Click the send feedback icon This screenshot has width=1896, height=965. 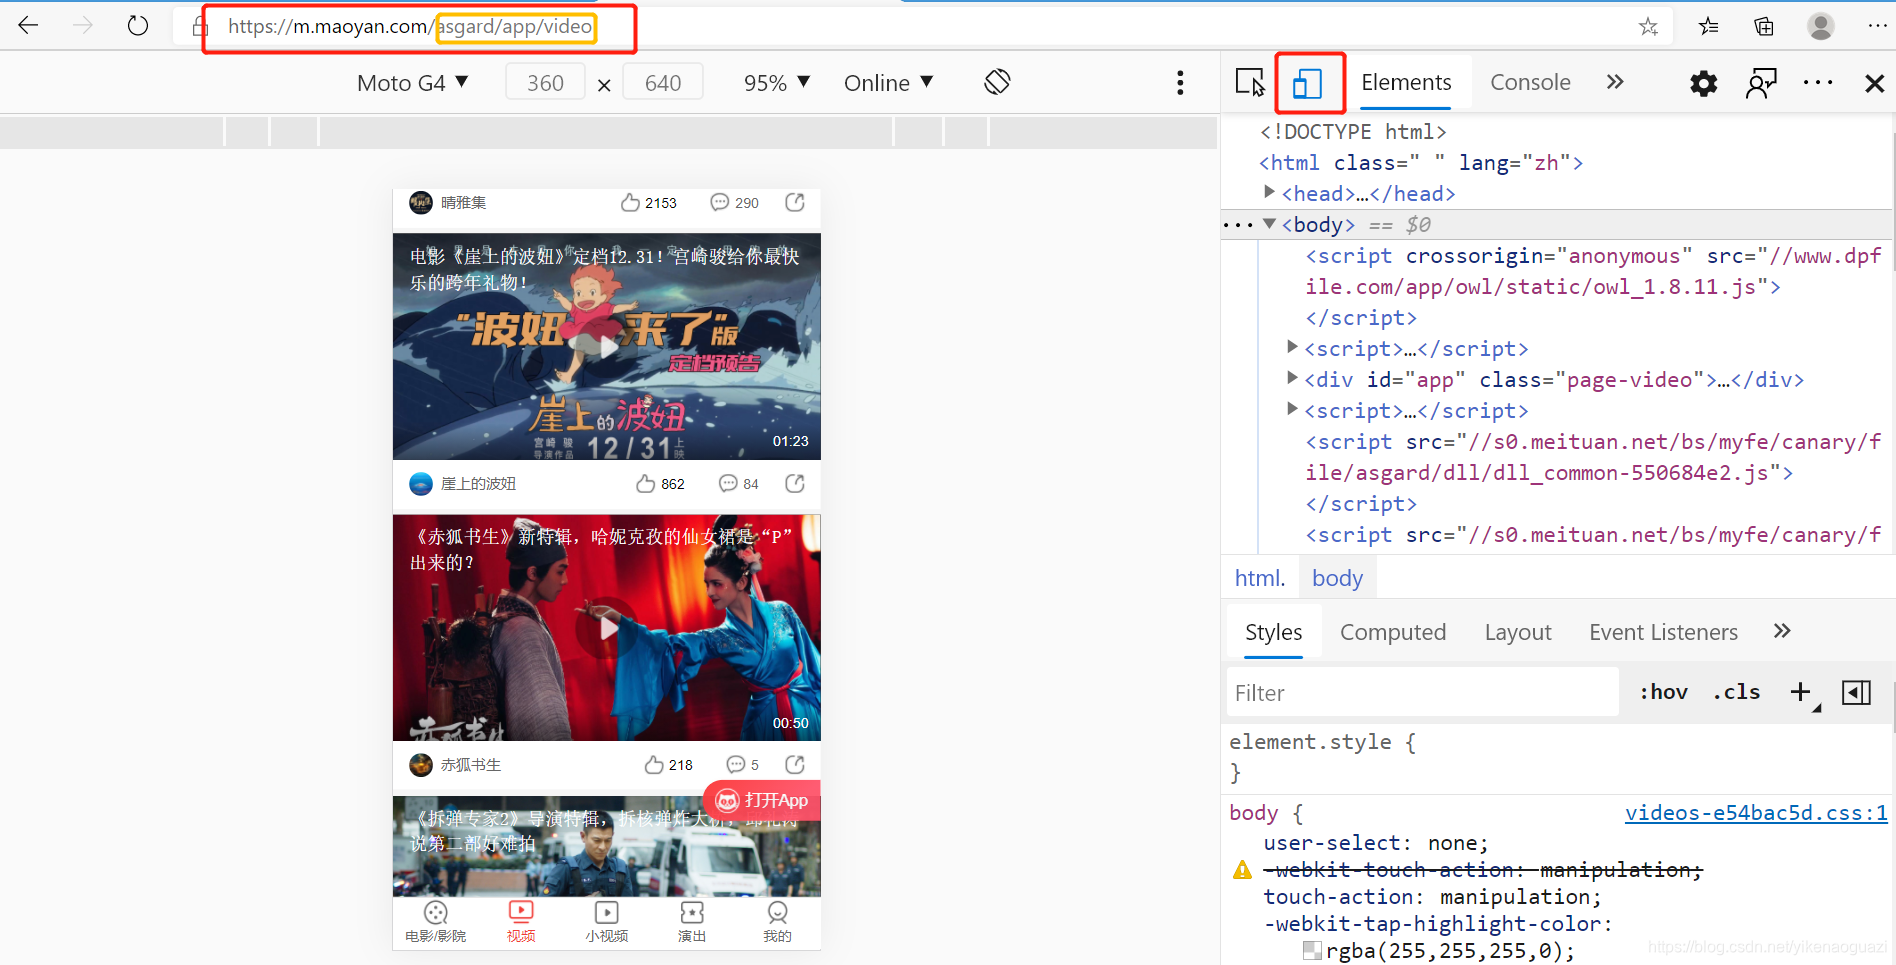pyautogui.click(x=1761, y=83)
